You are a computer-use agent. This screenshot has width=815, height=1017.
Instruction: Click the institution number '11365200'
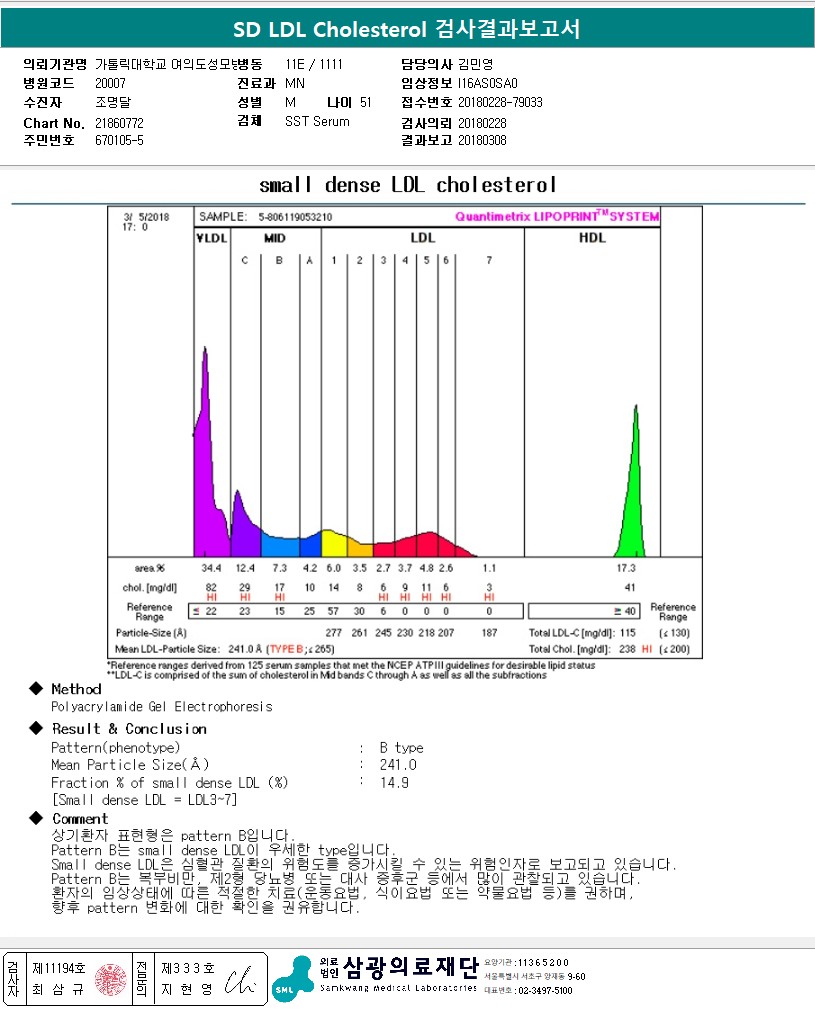(x=543, y=963)
